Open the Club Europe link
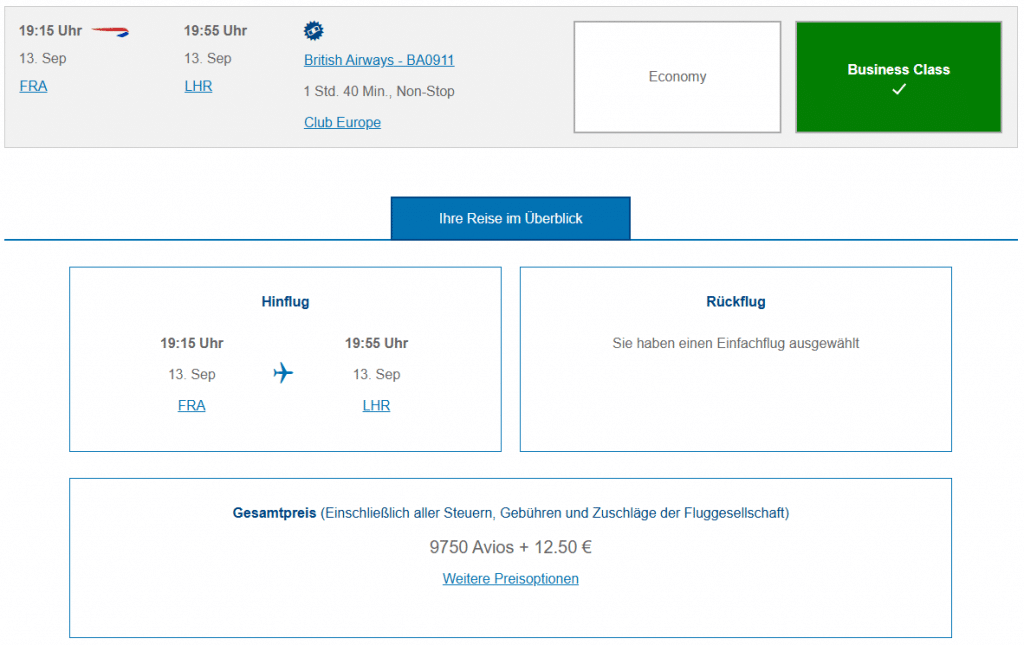Viewport: 1024px width, 645px height. point(342,122)
